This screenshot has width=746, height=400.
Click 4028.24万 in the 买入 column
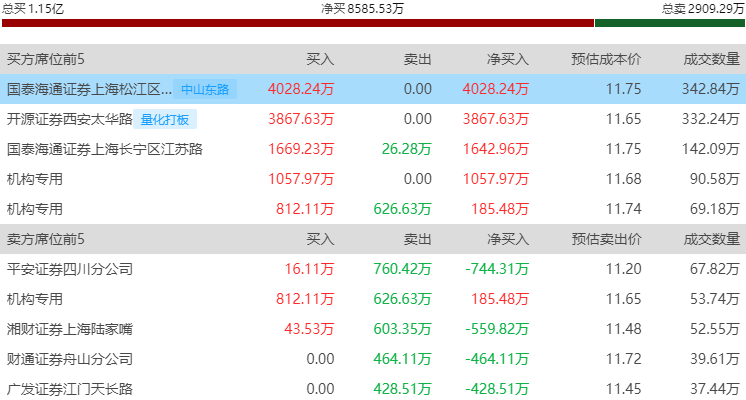(301, 89)
